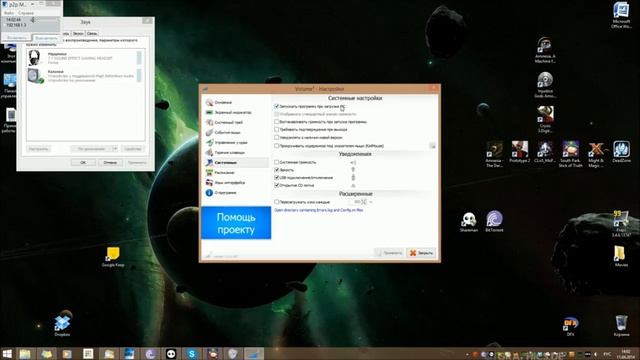The width and height of the screenshot is (640, 360).
Task: Enable exit confirmation checkbox
Action: pyautogui.click(x=277, y=129)
